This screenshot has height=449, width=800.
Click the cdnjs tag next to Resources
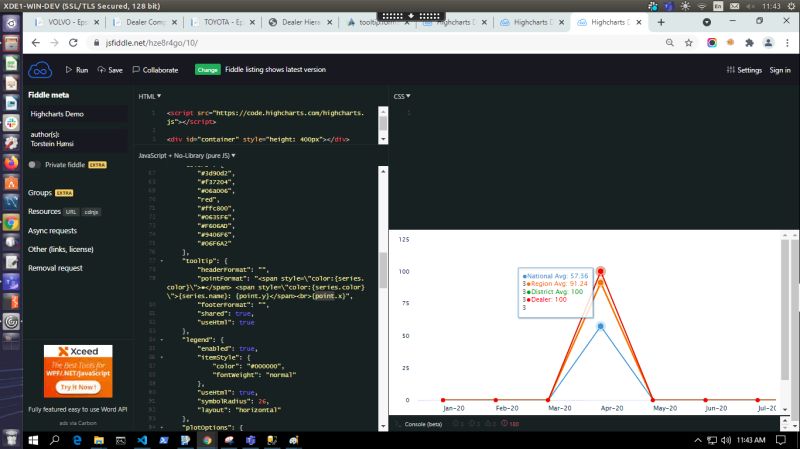coord(91,212)
